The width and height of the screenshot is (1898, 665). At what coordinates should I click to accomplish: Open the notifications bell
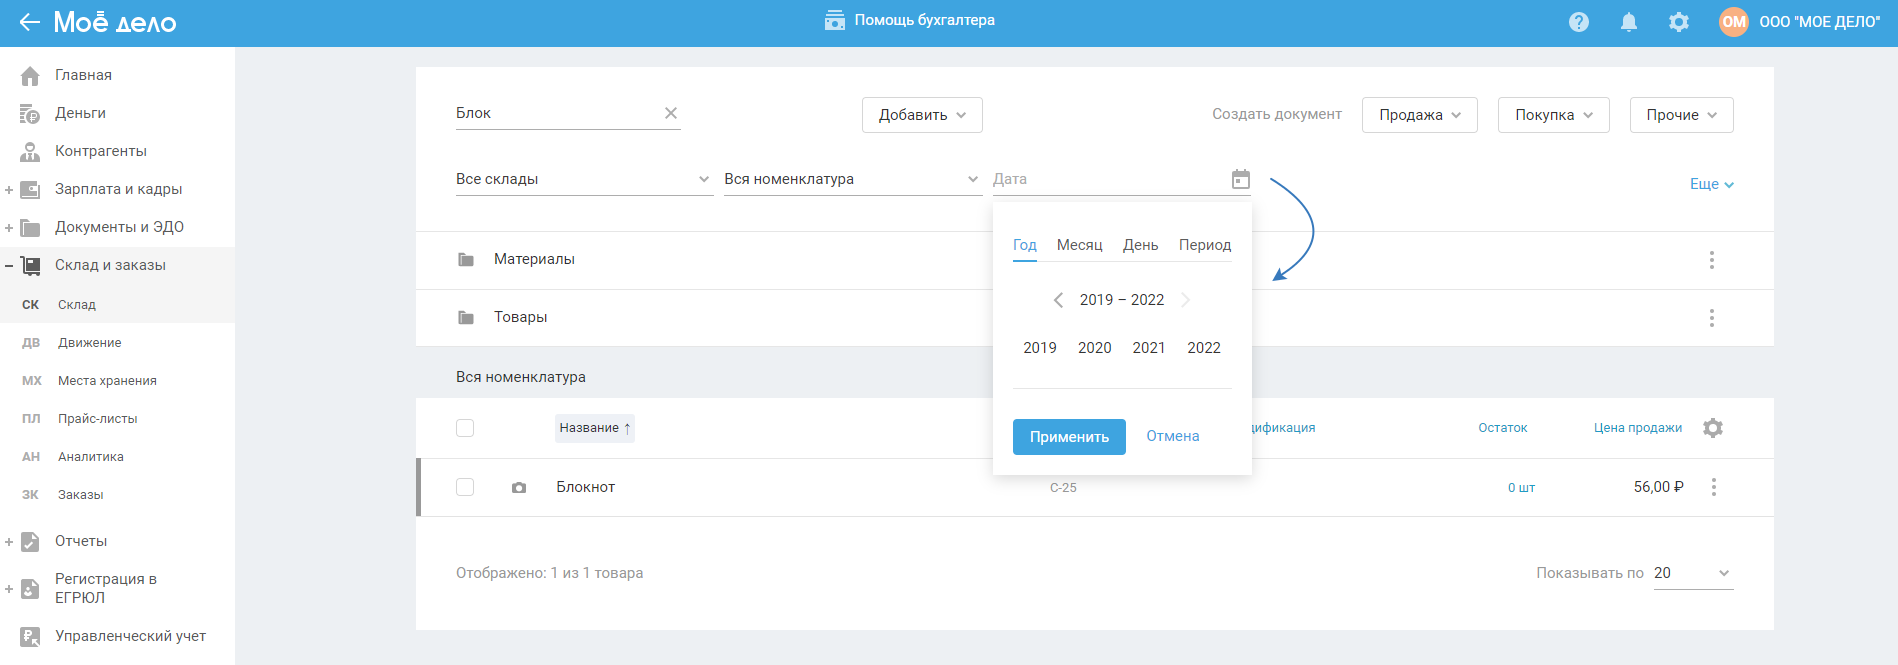[x=1629, y=22]
